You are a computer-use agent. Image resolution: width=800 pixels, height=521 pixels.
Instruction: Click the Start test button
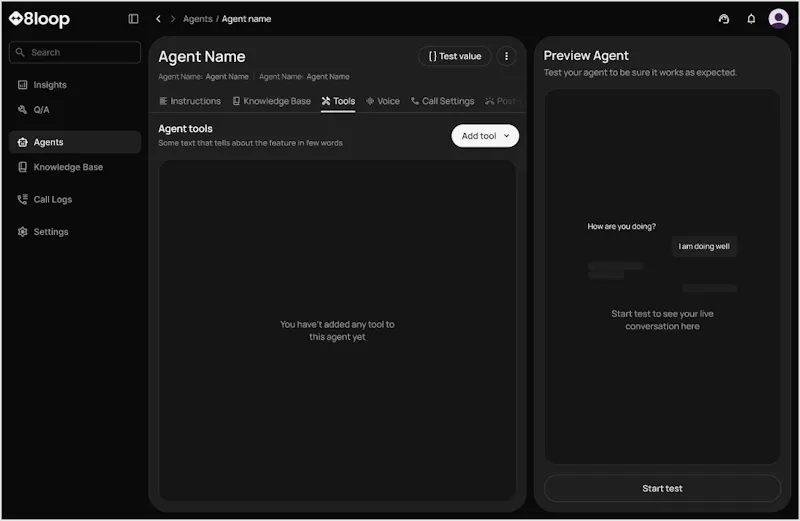coord(662,488)
